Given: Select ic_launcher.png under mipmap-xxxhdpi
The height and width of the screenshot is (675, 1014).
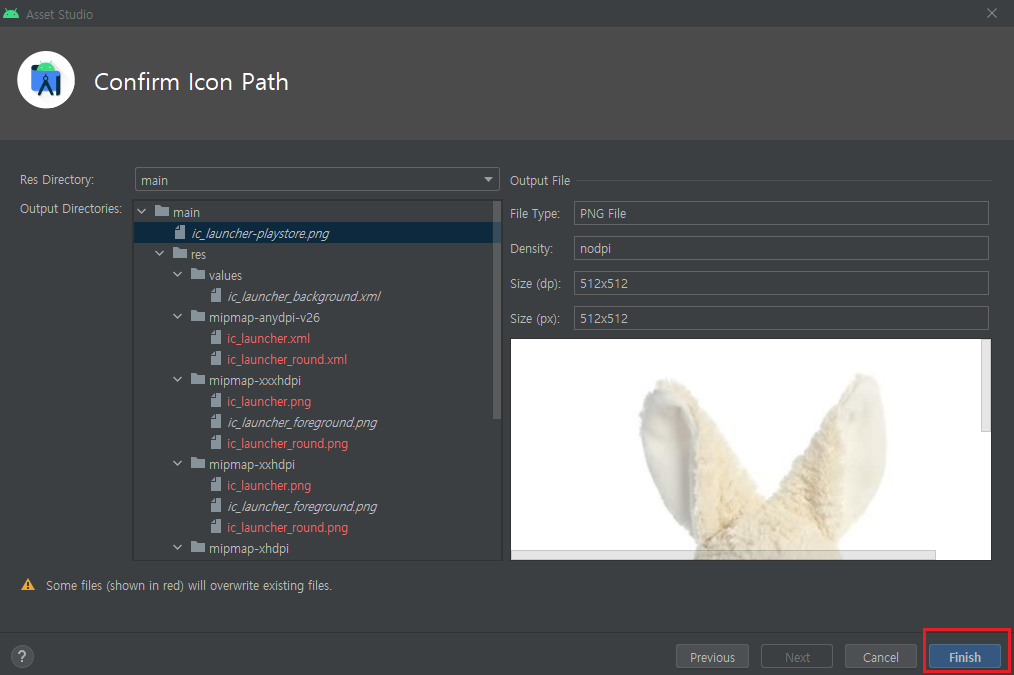Looking at the screenshot, I should pos(269,402).
